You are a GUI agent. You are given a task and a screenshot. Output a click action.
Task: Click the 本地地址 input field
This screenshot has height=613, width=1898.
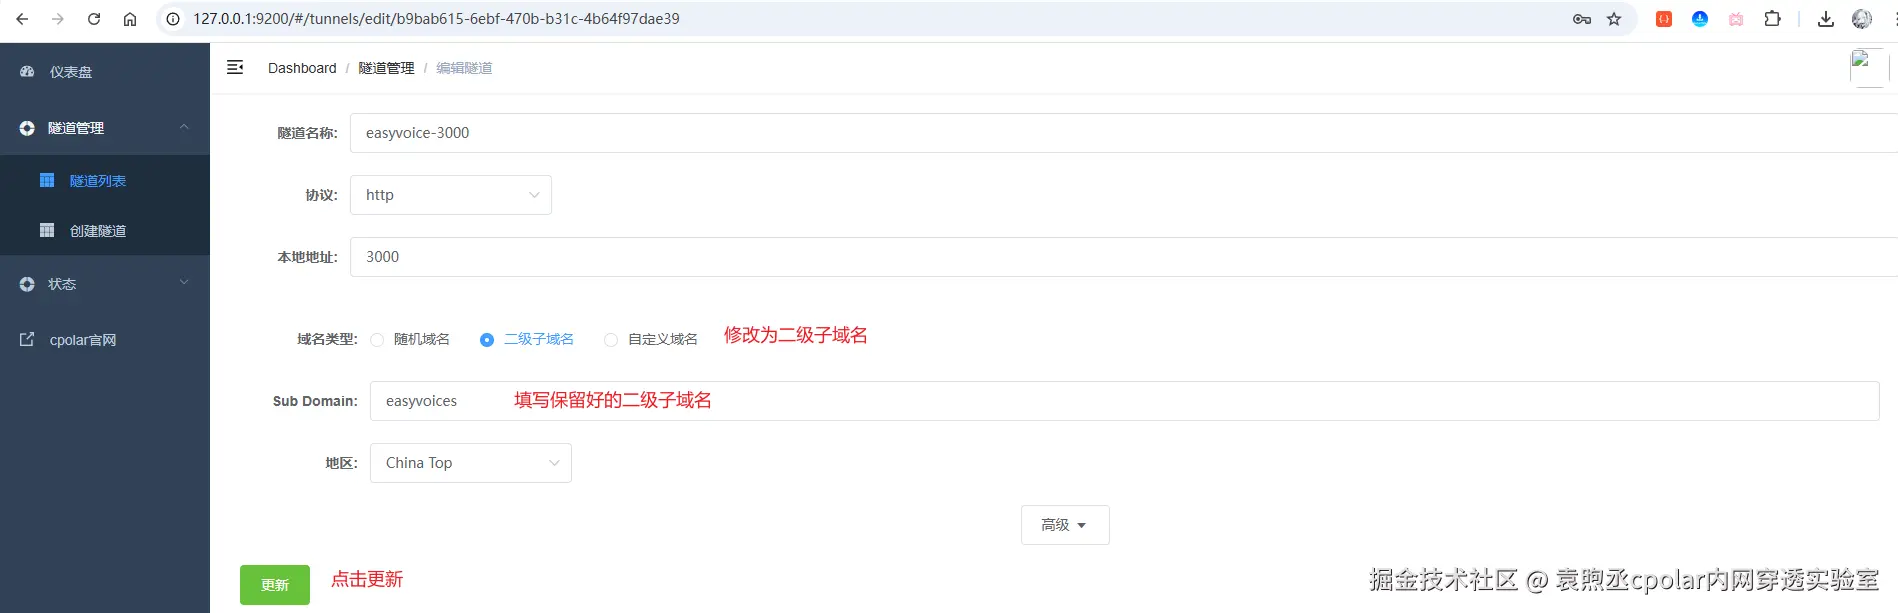[1124, 257]
